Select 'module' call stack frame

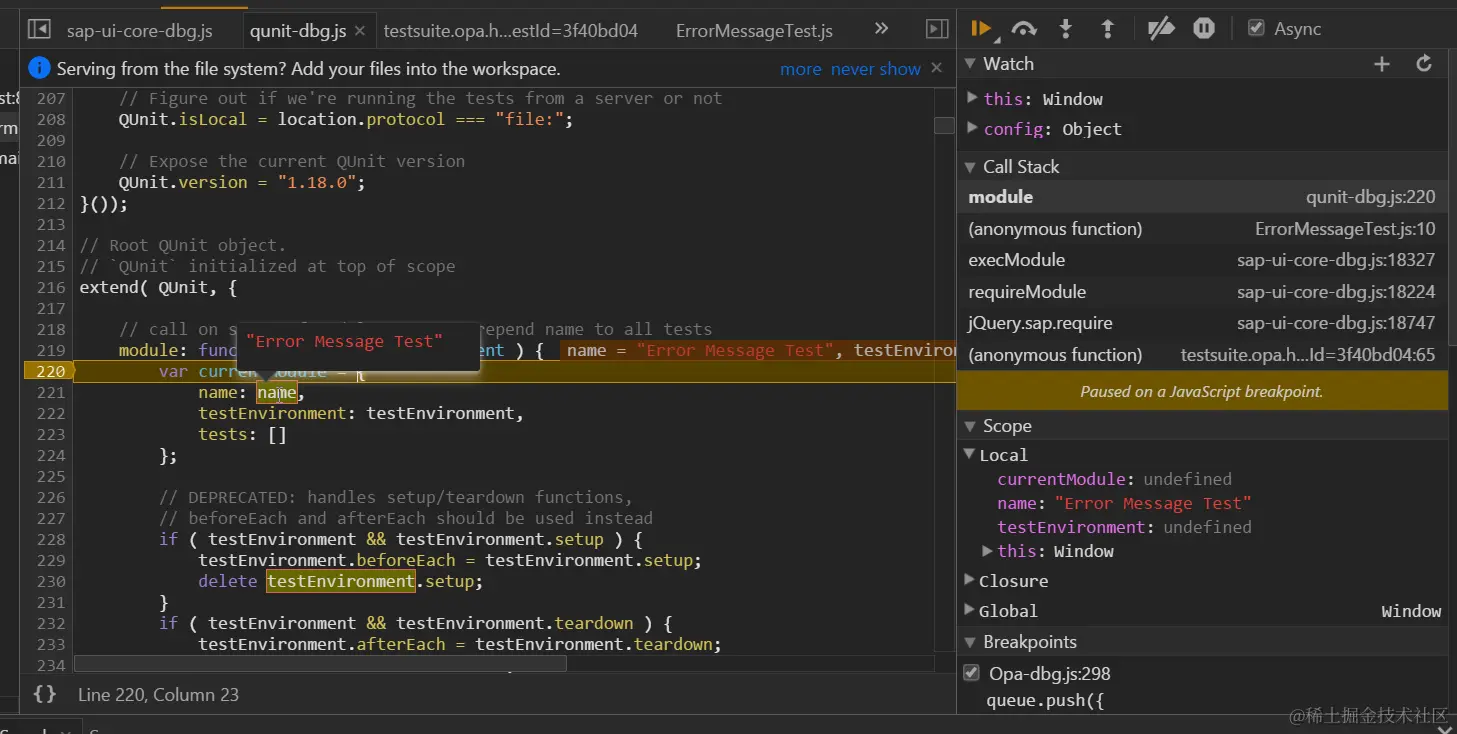coord(1202,197)
